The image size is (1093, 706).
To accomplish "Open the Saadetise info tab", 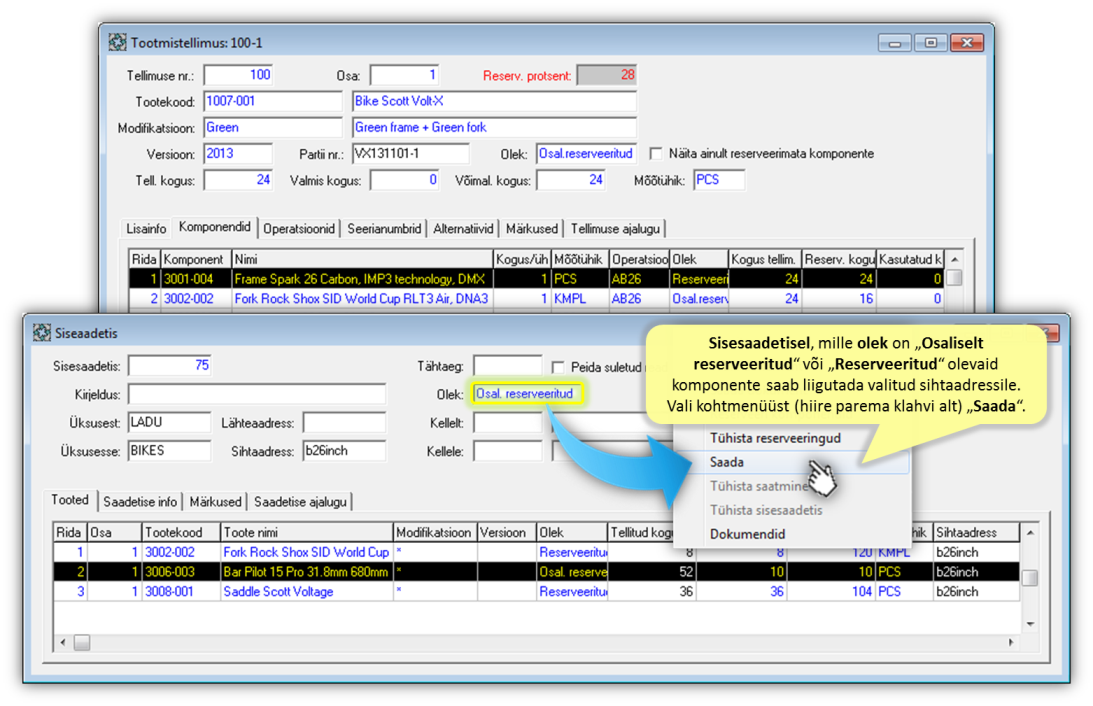I will pyautogui.click(x=140, y=502).
